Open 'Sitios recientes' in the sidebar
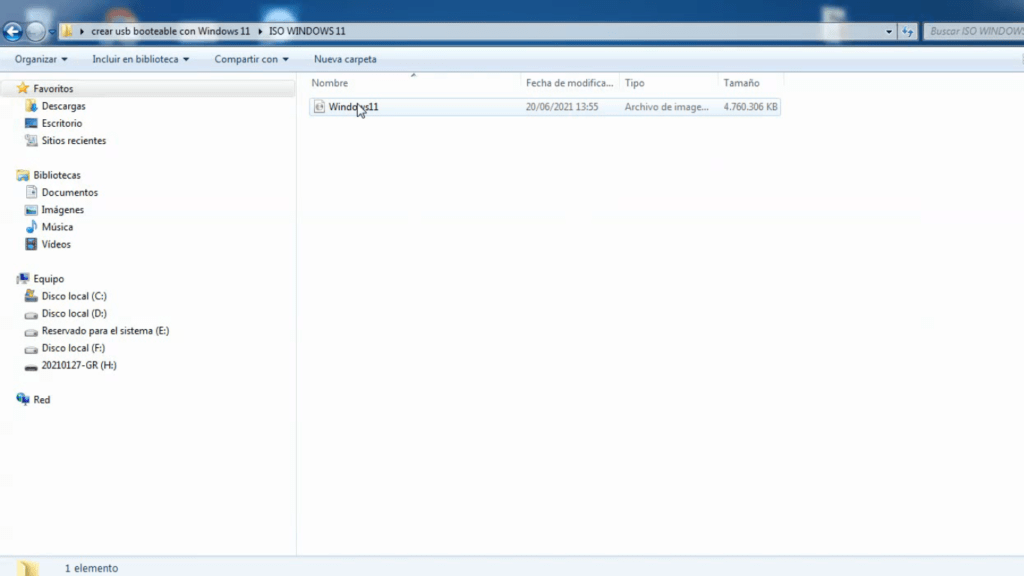 click(74, 140)
